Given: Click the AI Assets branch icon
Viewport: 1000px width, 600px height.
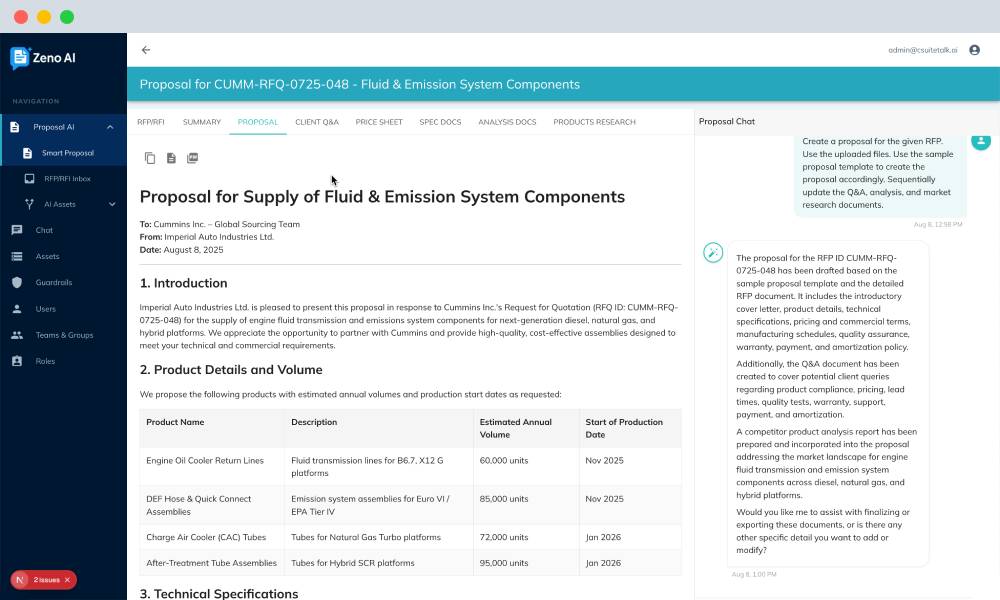Looking at the screenshot, I should click(29, 204).
